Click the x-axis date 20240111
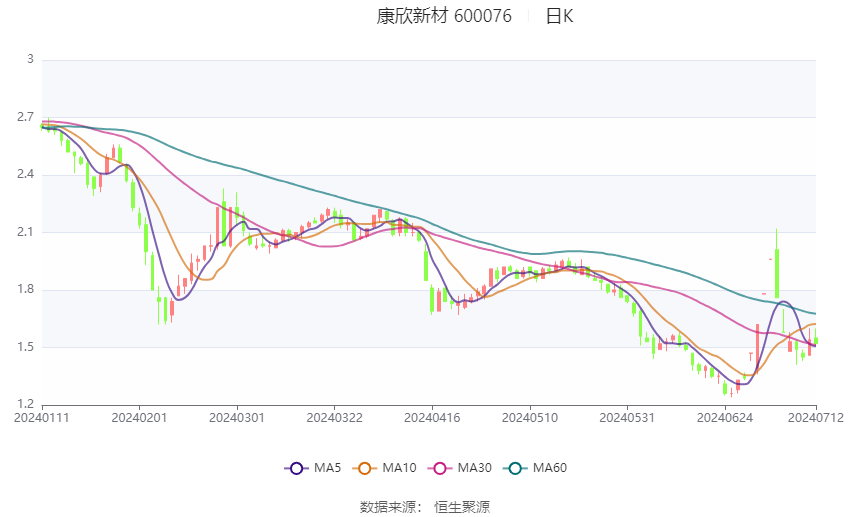Image resolution: width=850 pixels, height=517 pixels. click(x=42, y=418)
